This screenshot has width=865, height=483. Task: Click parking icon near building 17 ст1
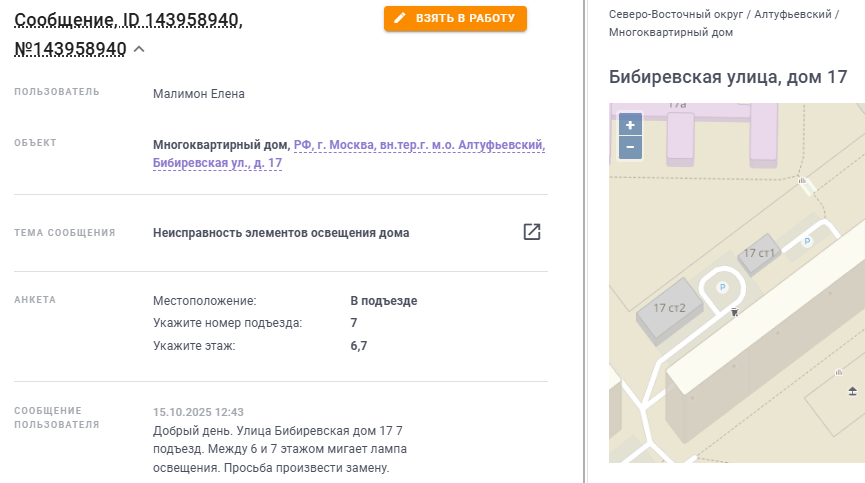pos(808,241)
